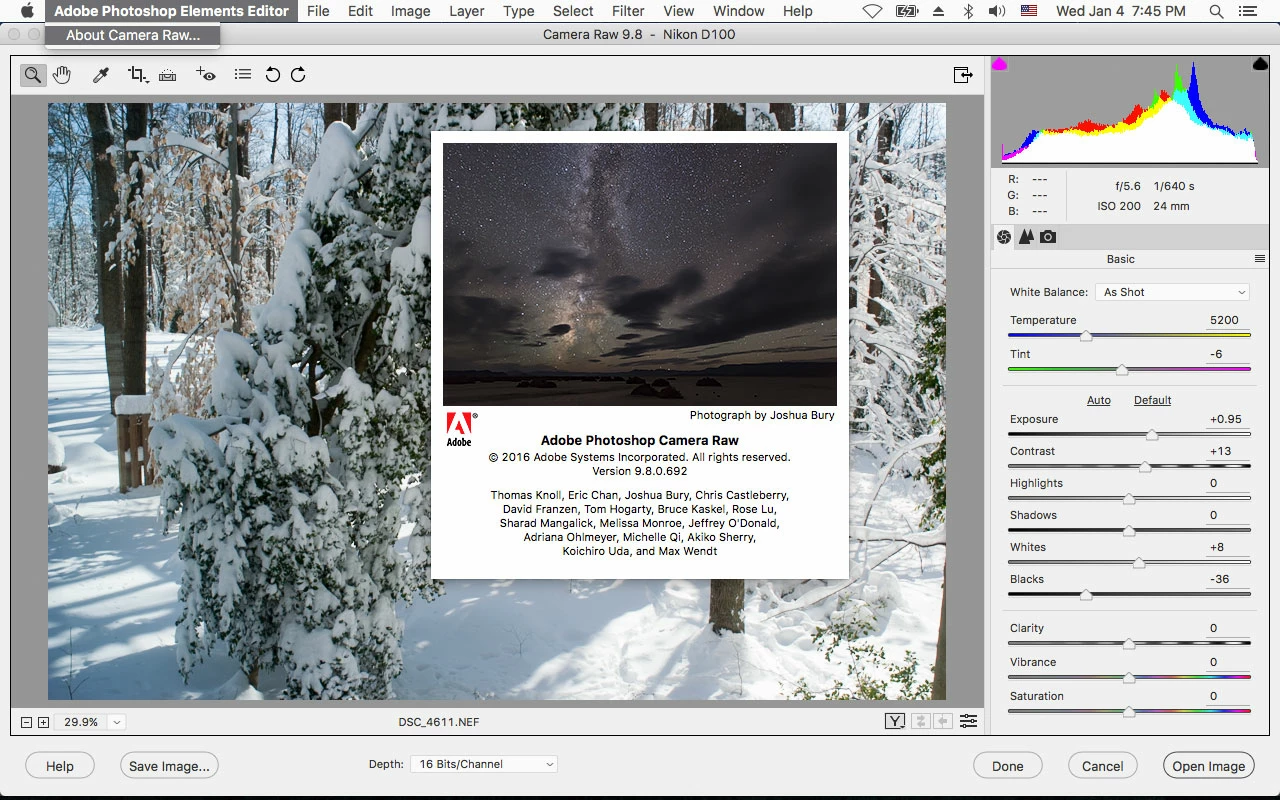Screen dimensions: 1280x800
Task: Switch to the Detail panel tab icon
Action: pyautogui.click(x=1026, y=237)
